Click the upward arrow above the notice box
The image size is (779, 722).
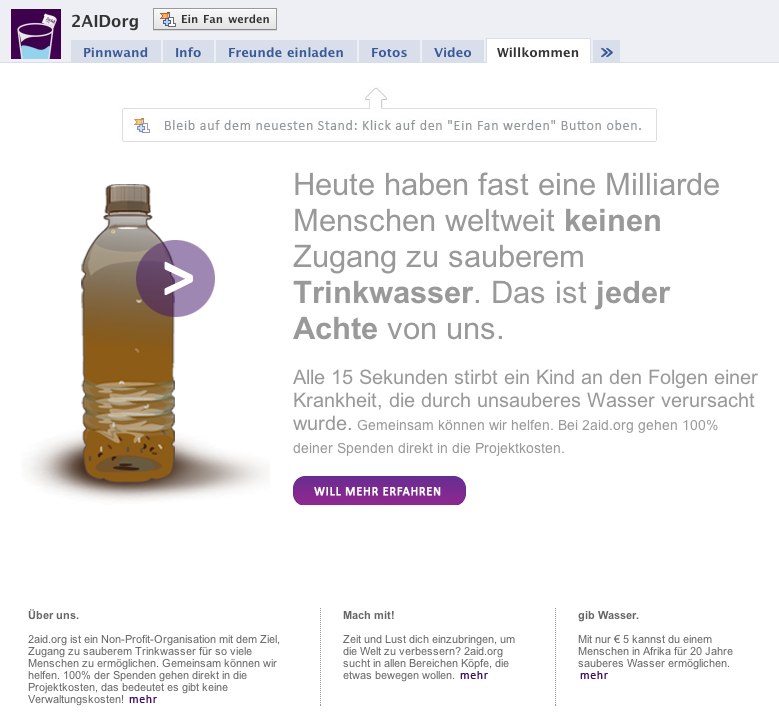(x=375, y=97)
